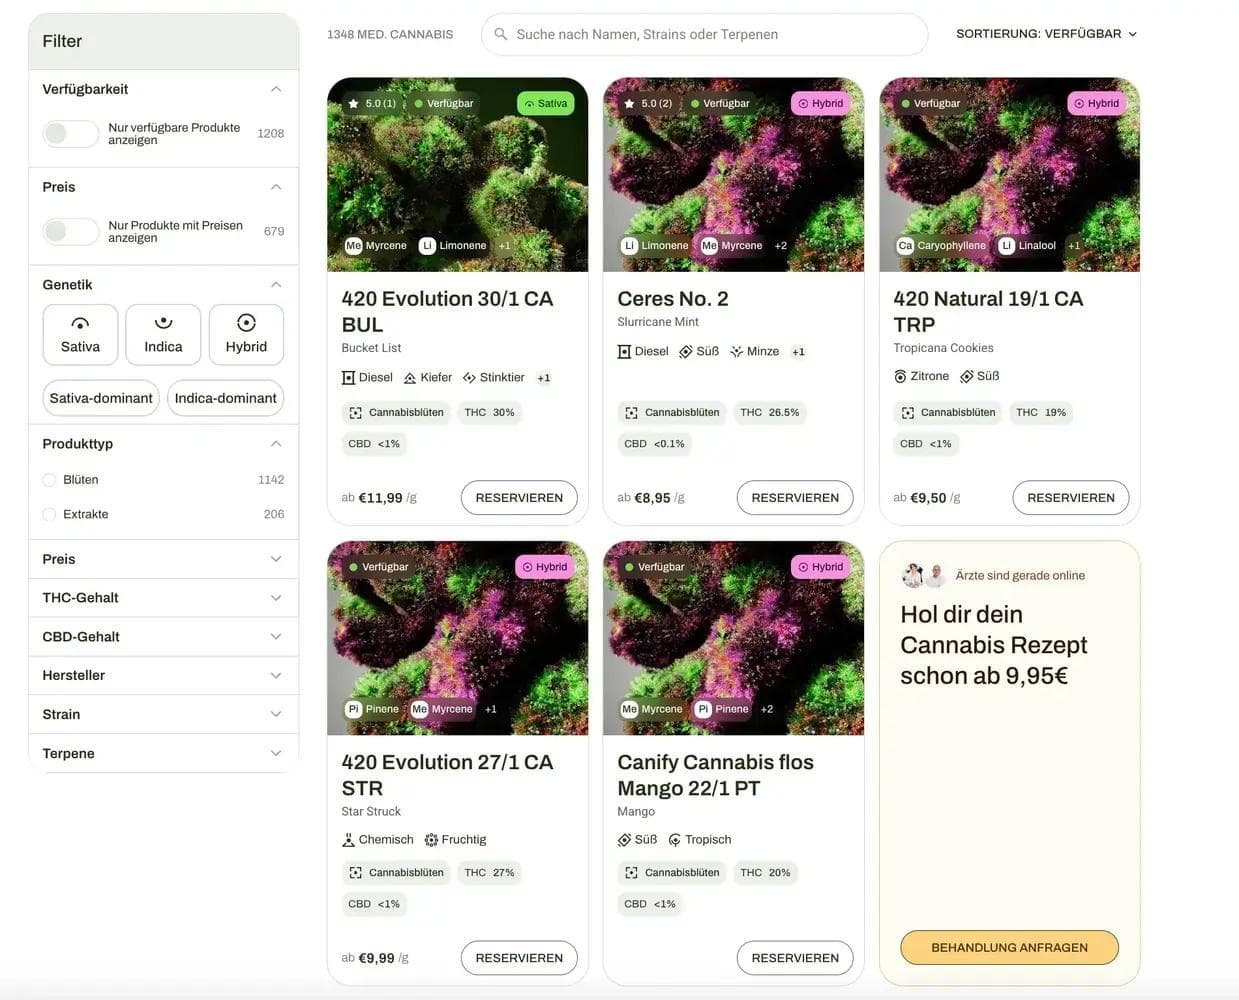Click the Hybrid tag on Ceres No. 2
Image resolution: width=1239 pixels, height=1000 pixels.
(820, 103)
